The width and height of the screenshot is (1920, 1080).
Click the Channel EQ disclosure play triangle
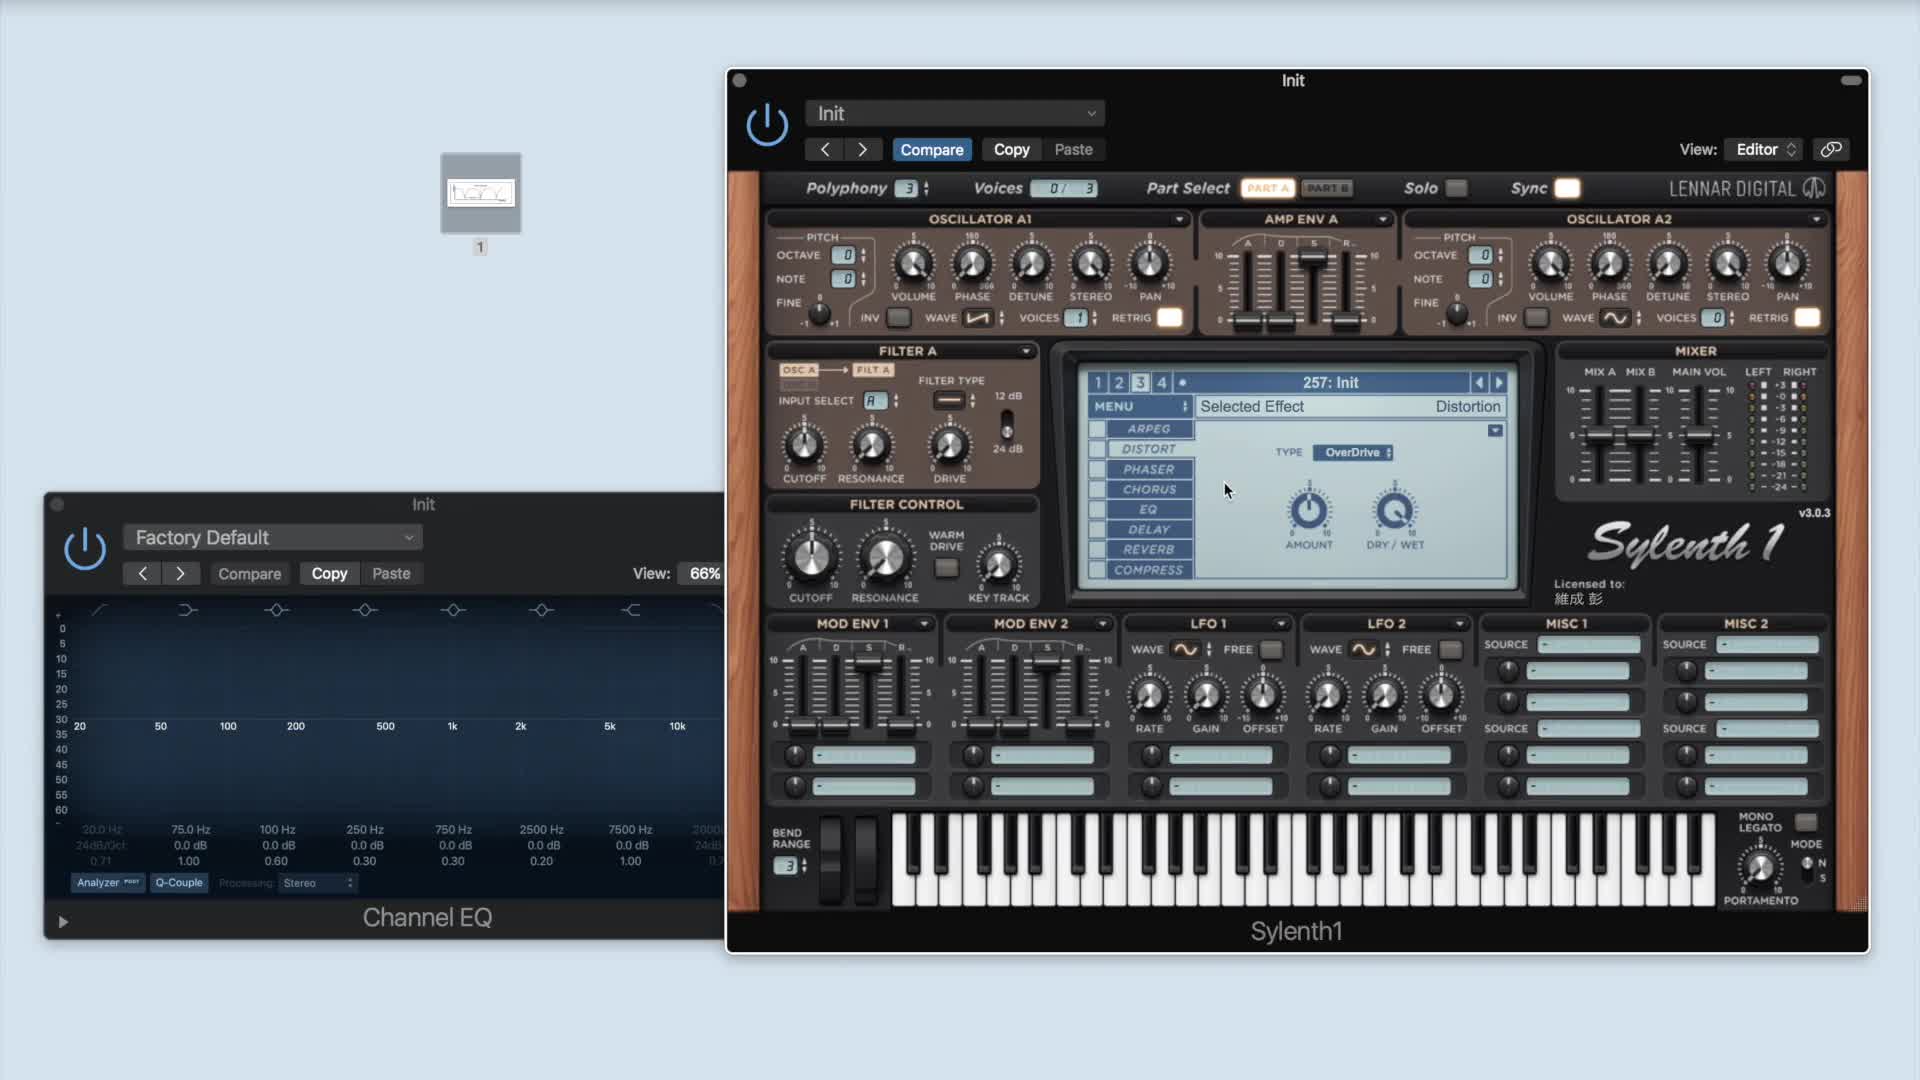pyautogui.click(x=63, y=921)
